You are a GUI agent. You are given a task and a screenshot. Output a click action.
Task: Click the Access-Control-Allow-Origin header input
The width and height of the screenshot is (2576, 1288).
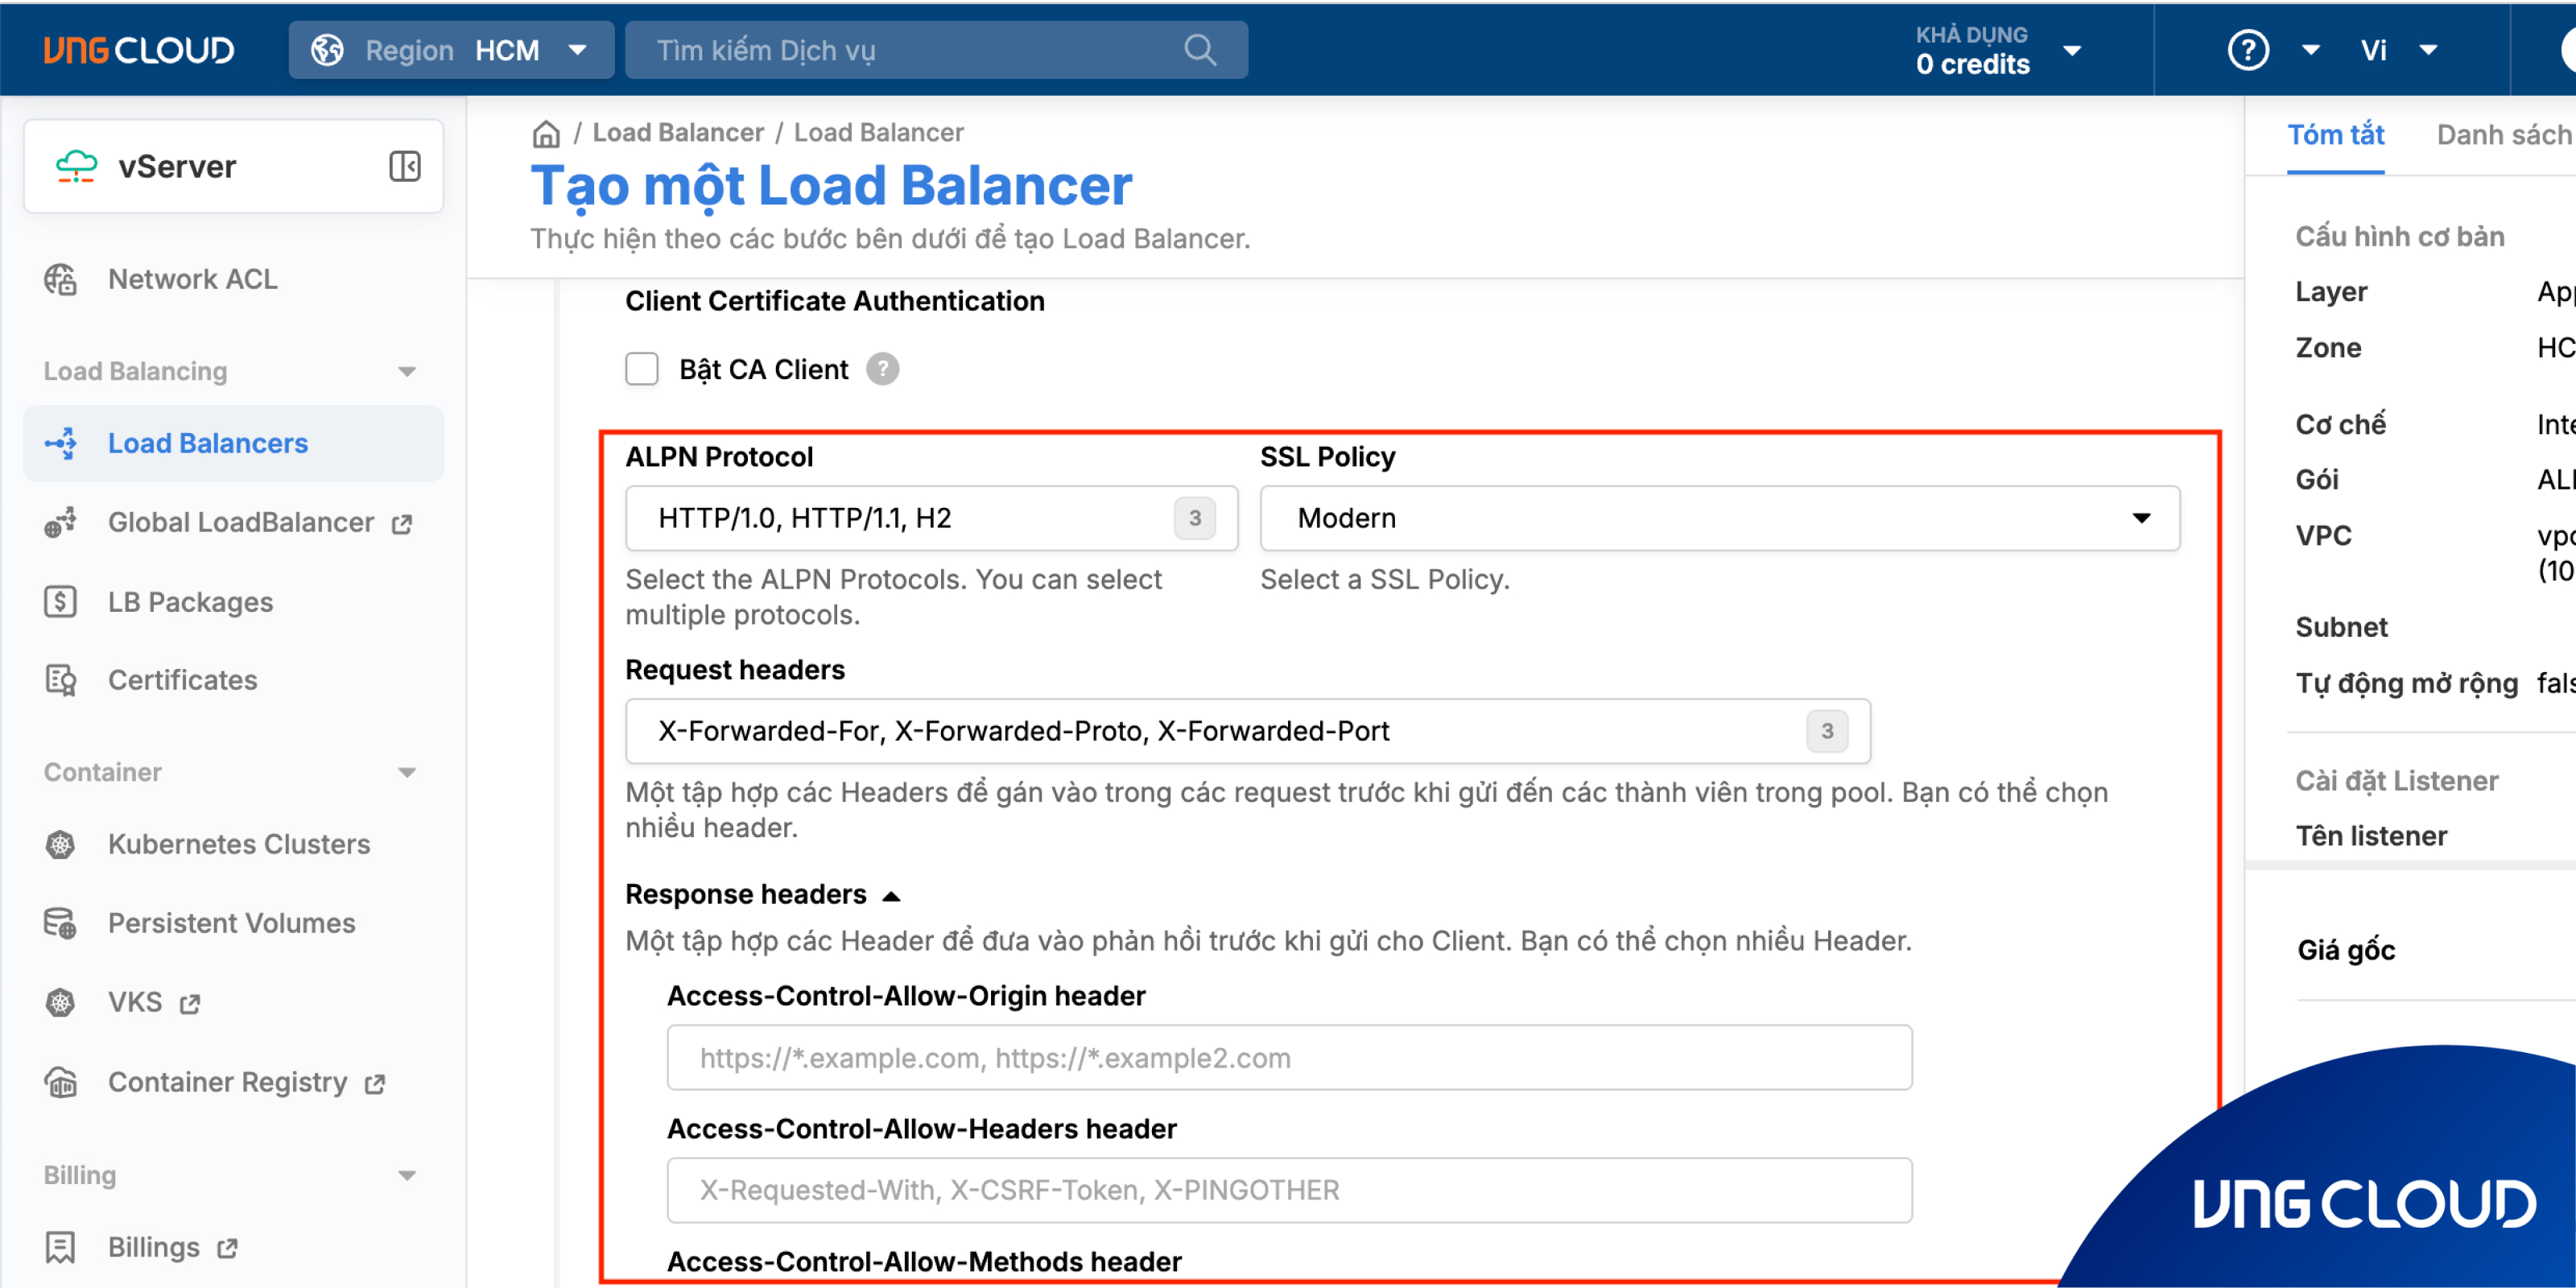1288,1058
